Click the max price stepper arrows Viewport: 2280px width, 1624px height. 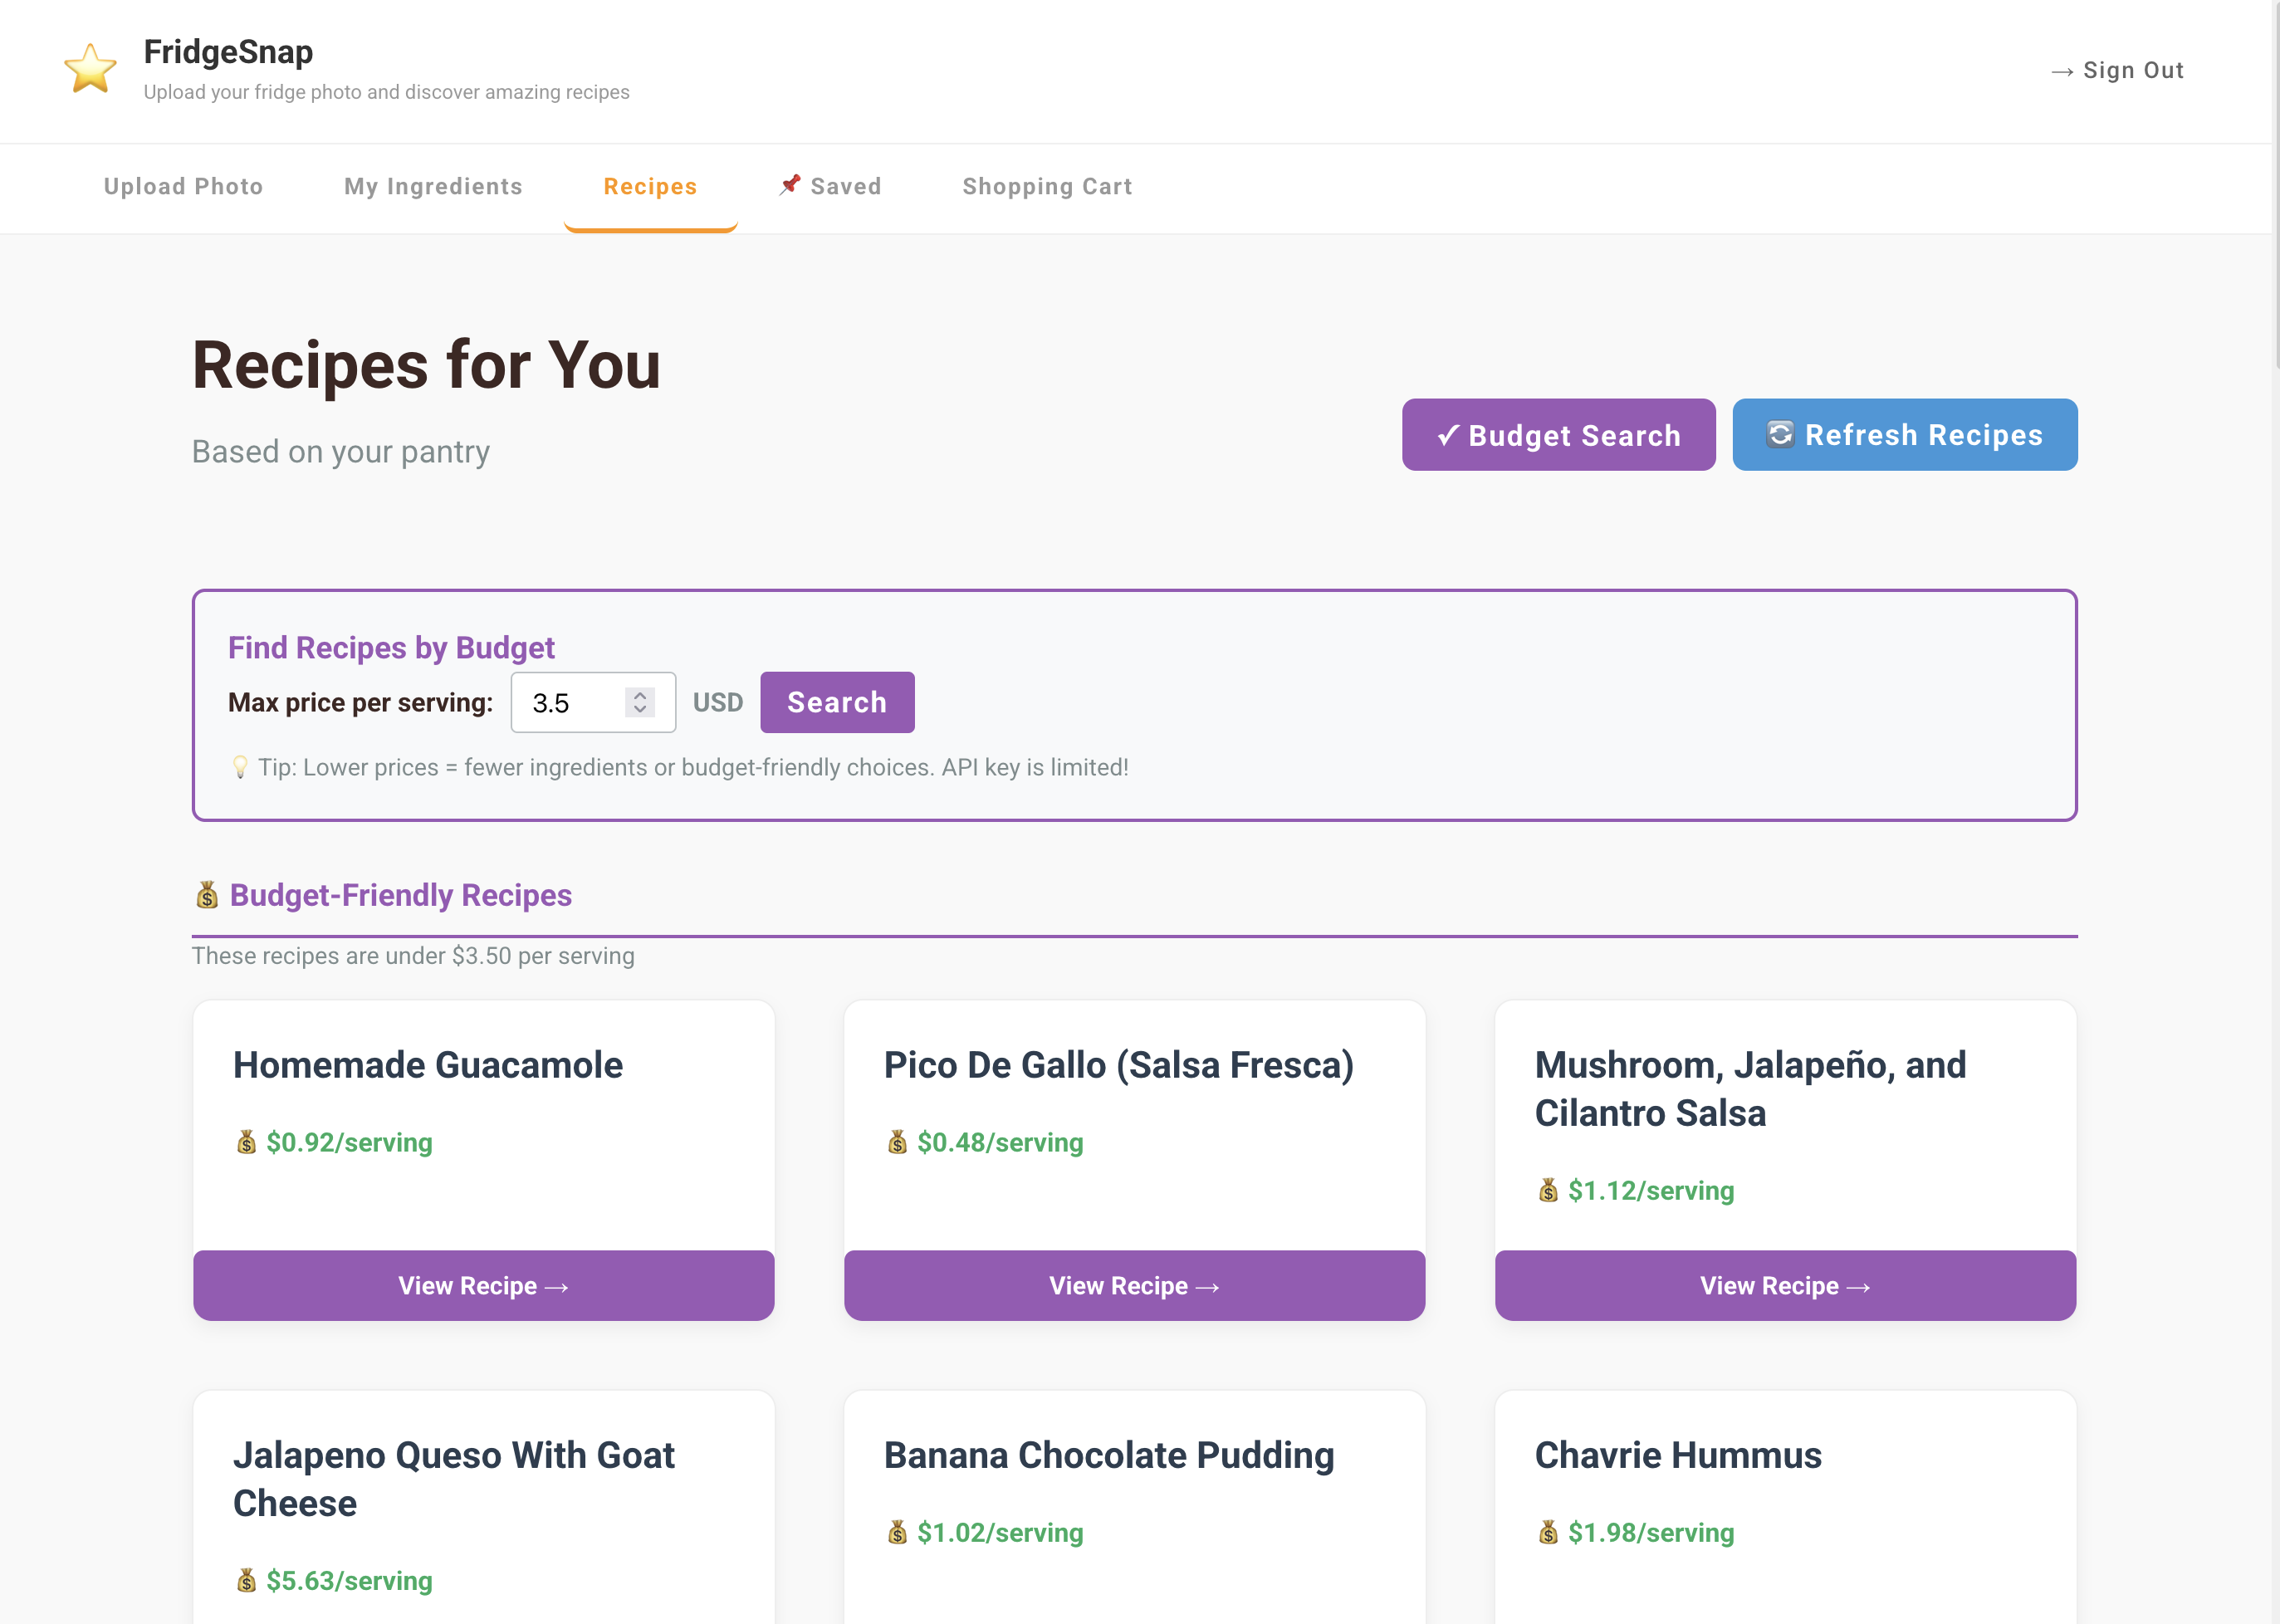tap(640, 702)
